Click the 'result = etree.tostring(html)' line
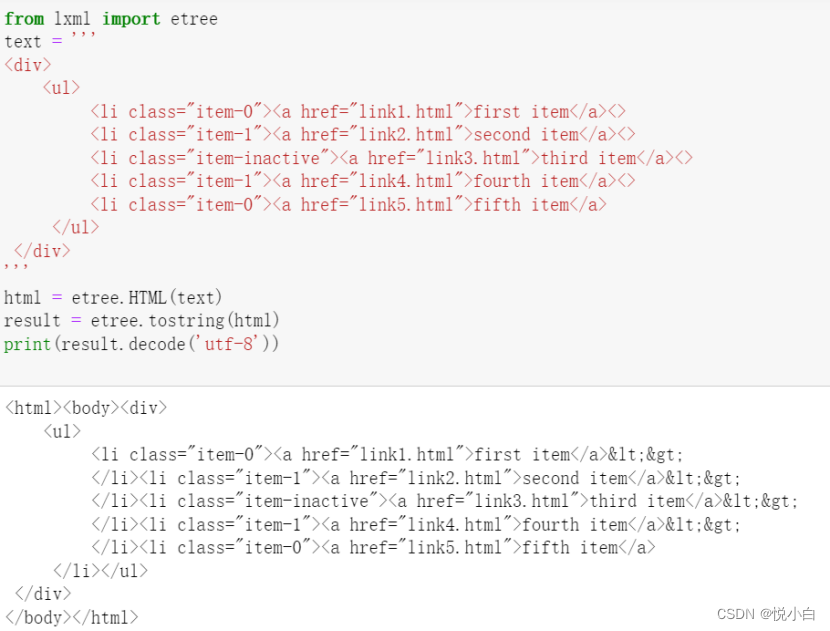This screenshot has height=631, width=830. tap(141, 321)
